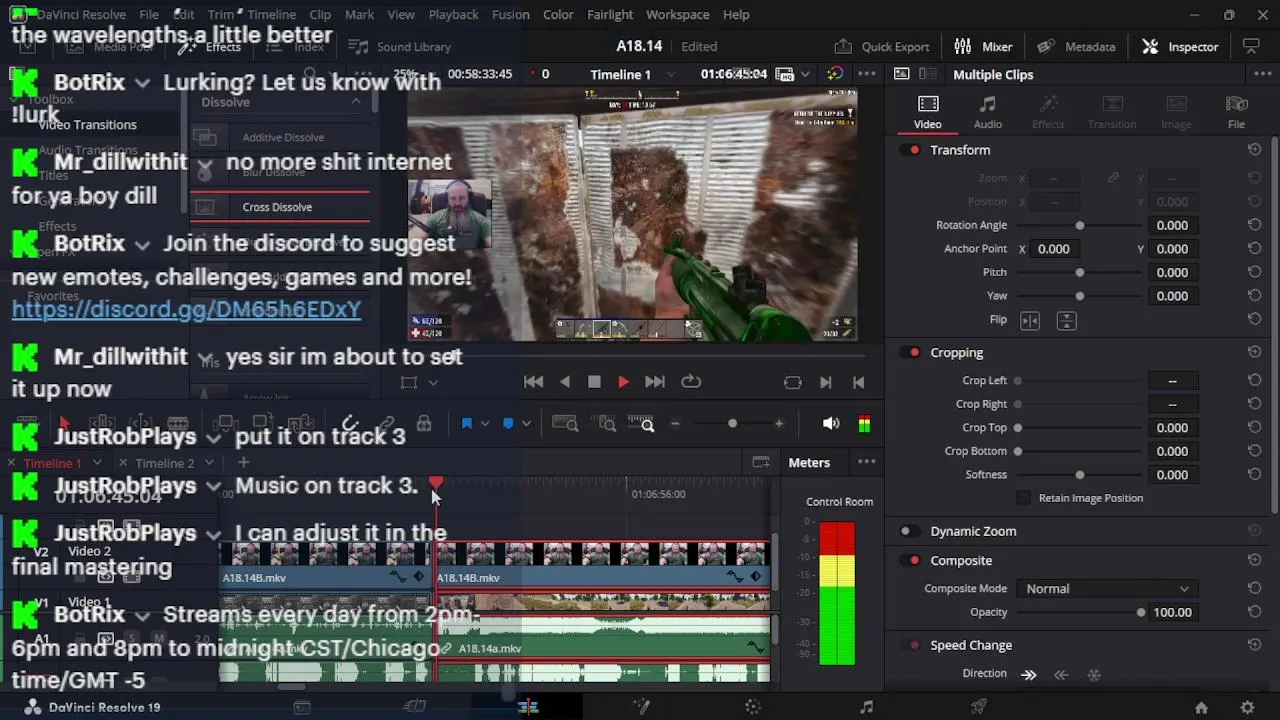The width and height of the screenshot is (1280, 720).
Task: Jump to the first frame
Action: tap(534, 382)
